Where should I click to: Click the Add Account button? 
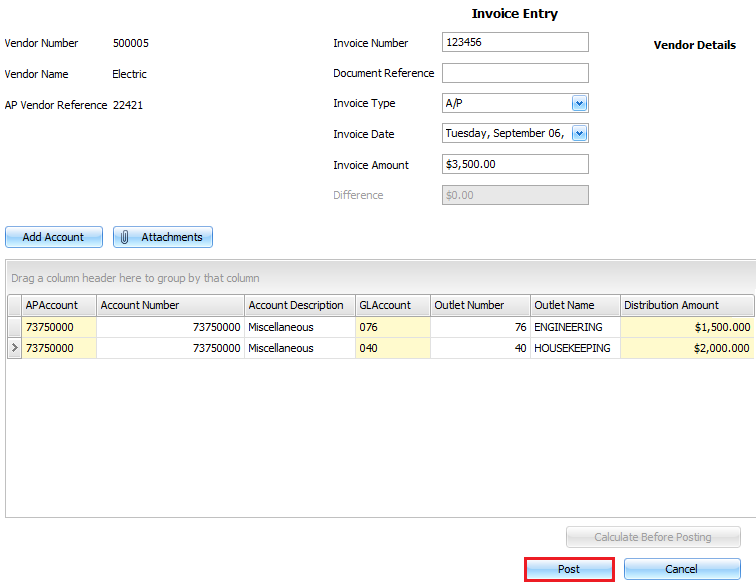54,238
